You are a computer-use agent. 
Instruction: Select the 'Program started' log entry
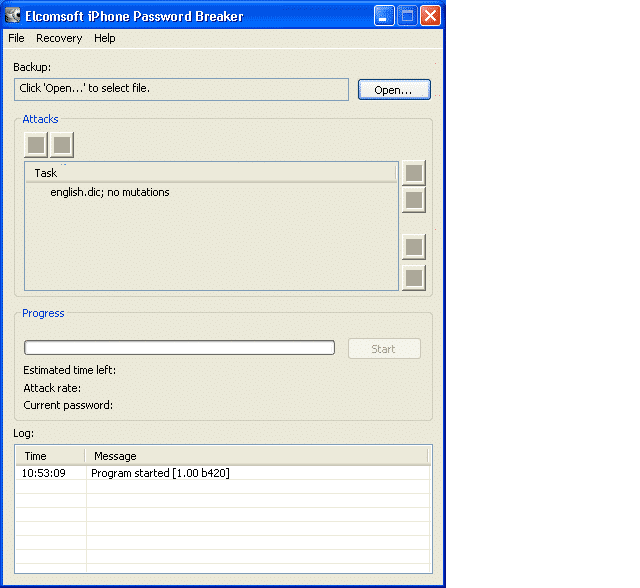pyautogui.click(x=160, y=473)
